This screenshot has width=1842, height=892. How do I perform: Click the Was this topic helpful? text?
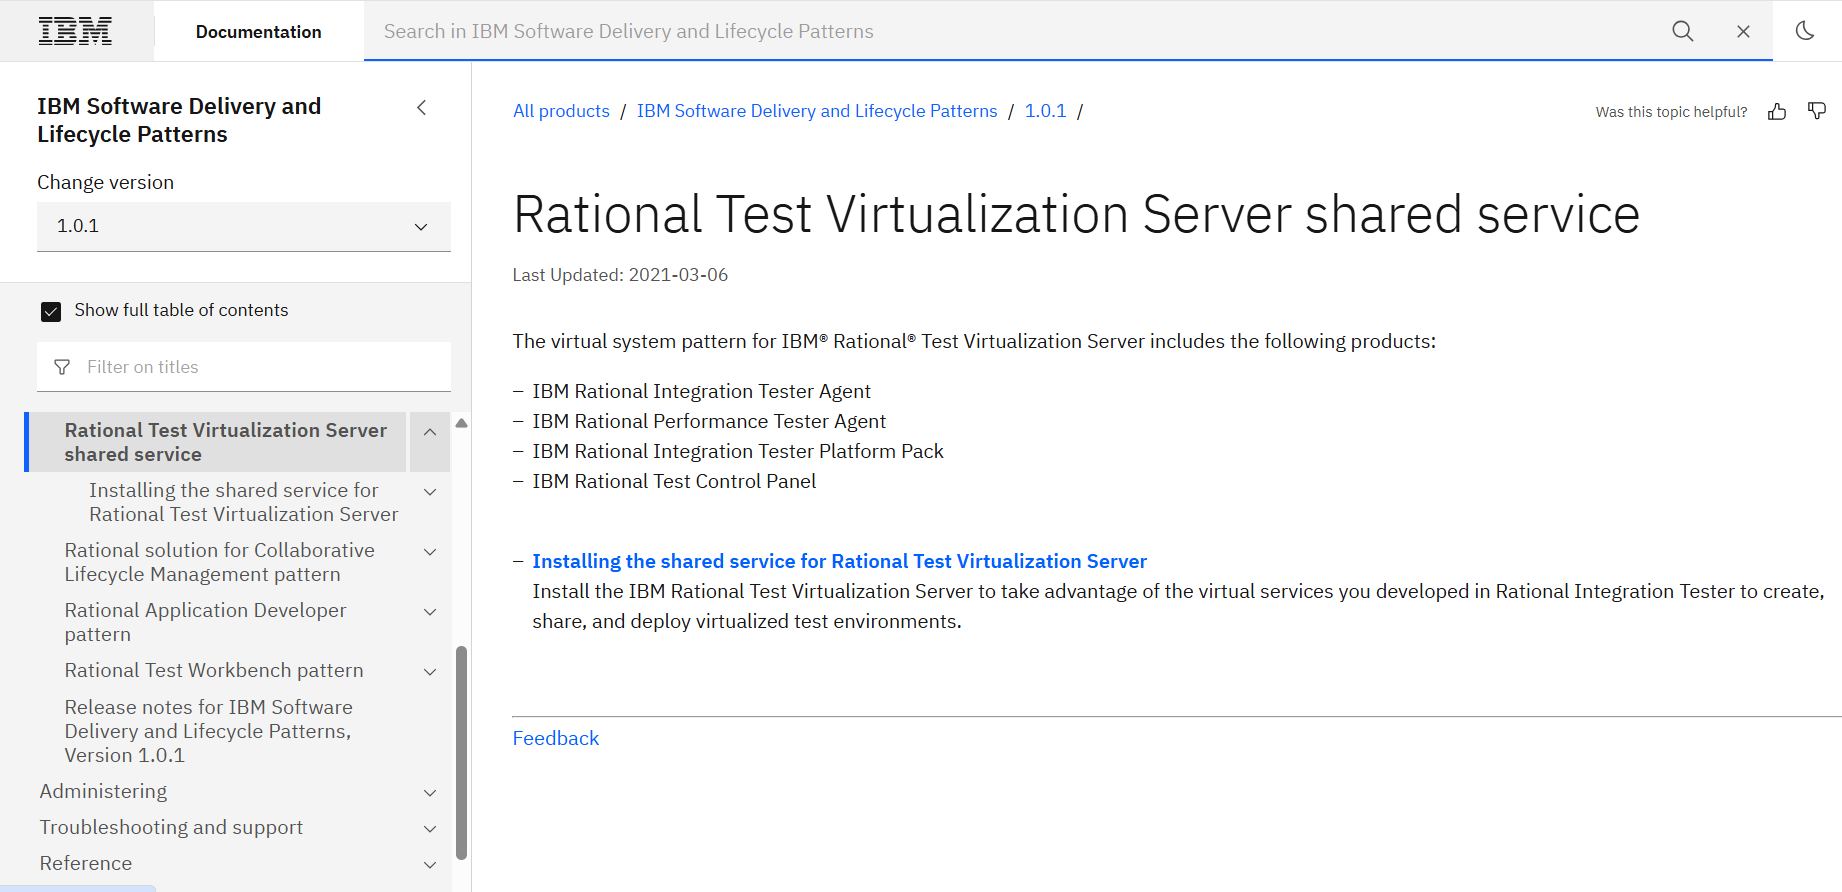point(1671,112)
